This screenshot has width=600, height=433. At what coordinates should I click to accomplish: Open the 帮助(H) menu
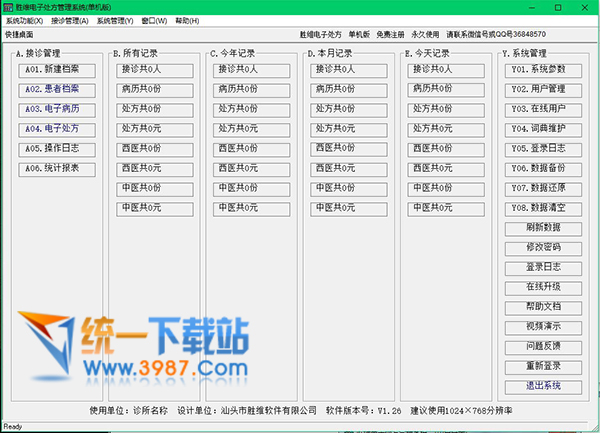pos(186,20)
